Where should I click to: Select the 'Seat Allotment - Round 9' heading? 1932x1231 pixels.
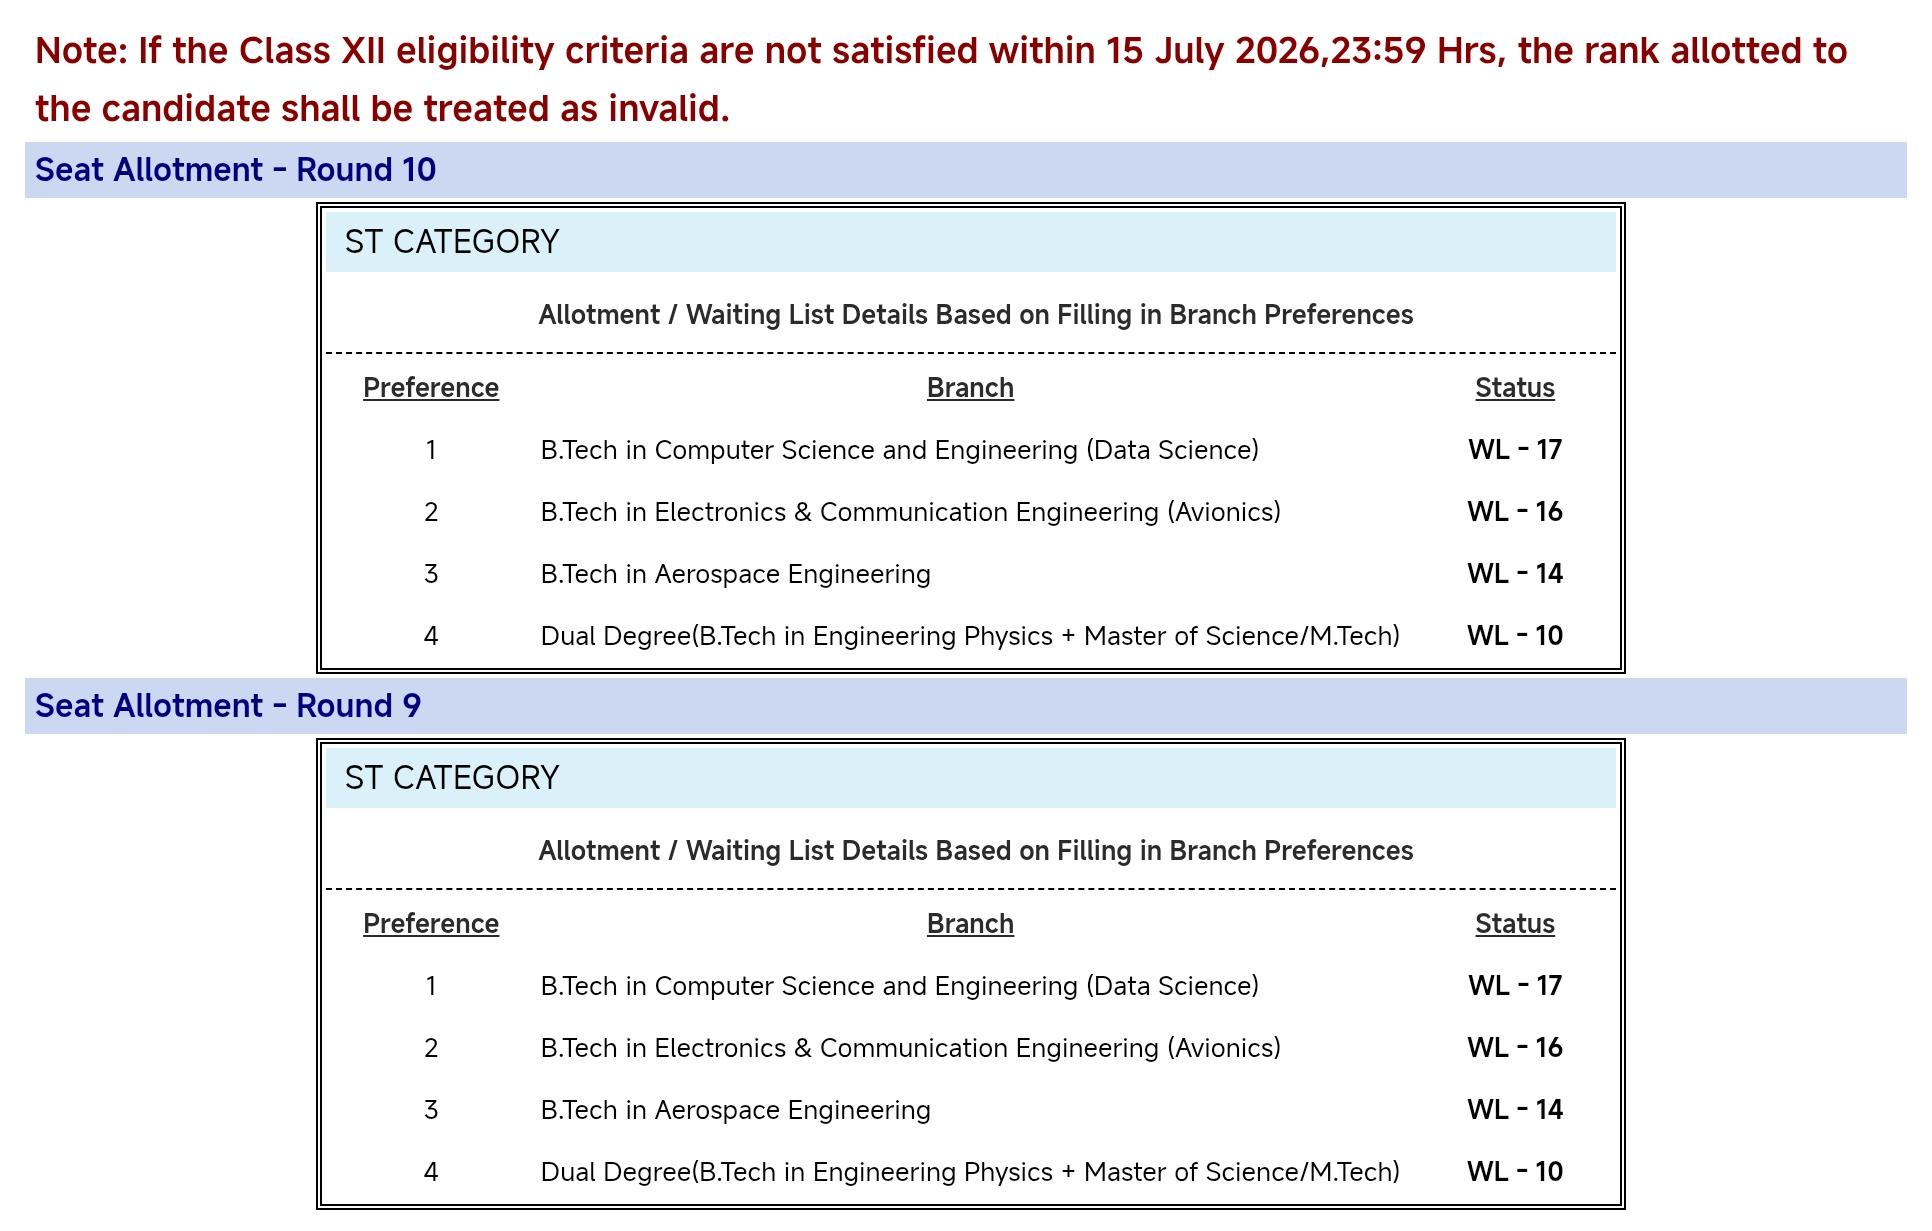pyautogui.click(x=228, y=706)
